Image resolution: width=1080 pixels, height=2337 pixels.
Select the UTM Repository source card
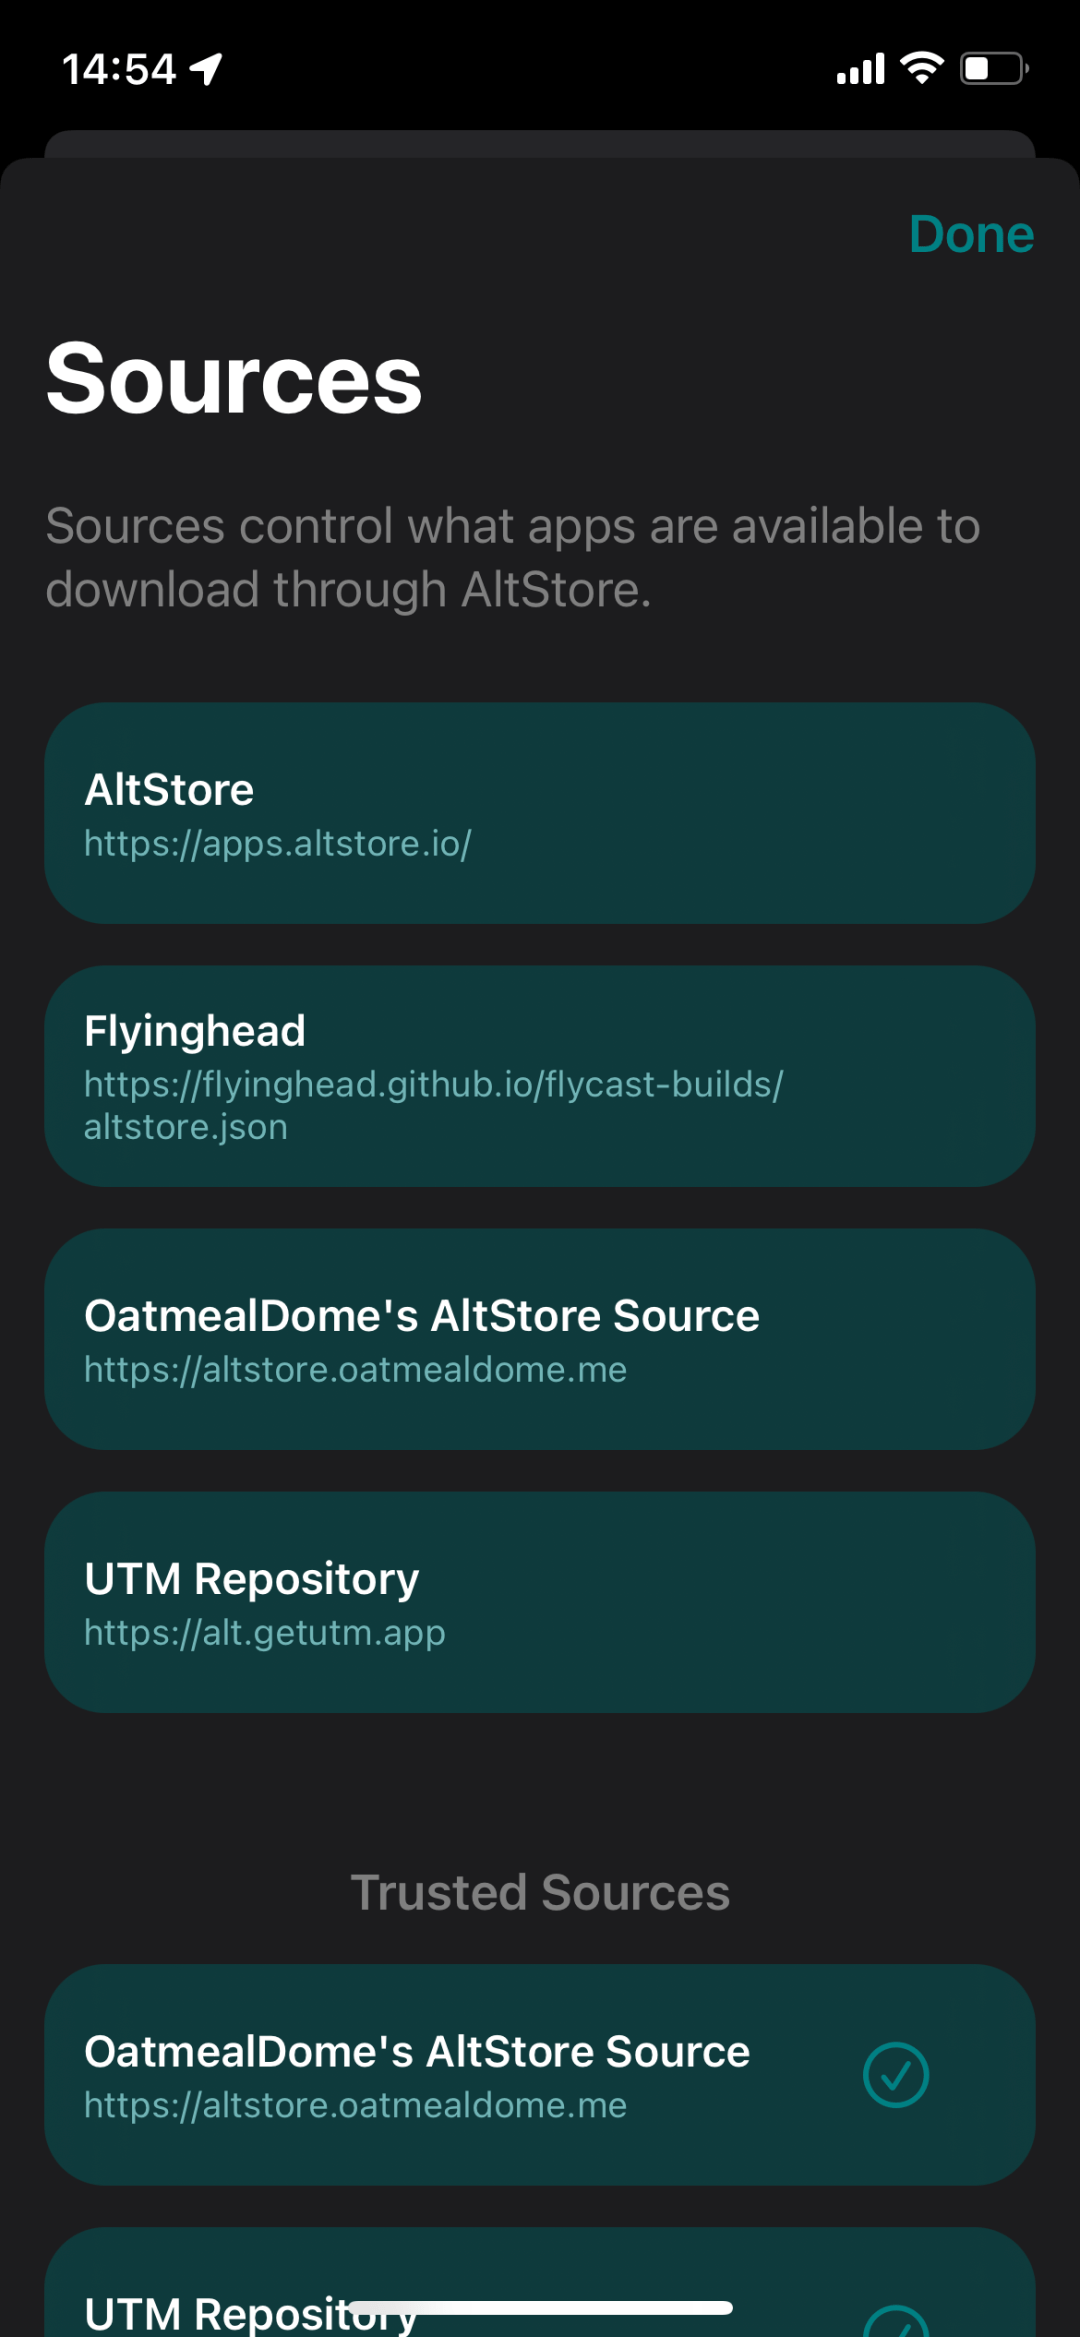tap(540, 1602)
